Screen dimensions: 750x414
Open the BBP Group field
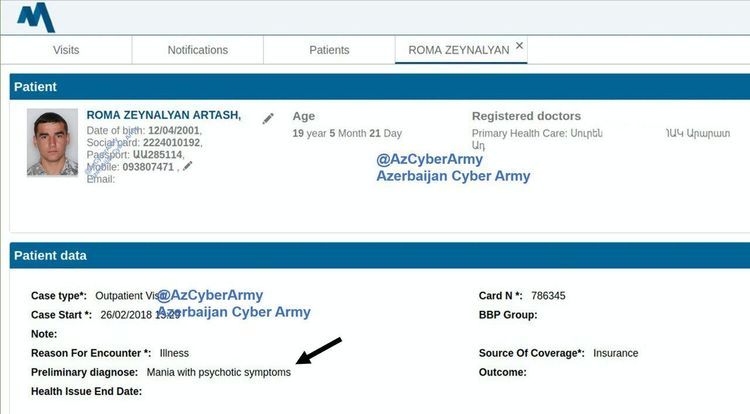coord(600,315)
